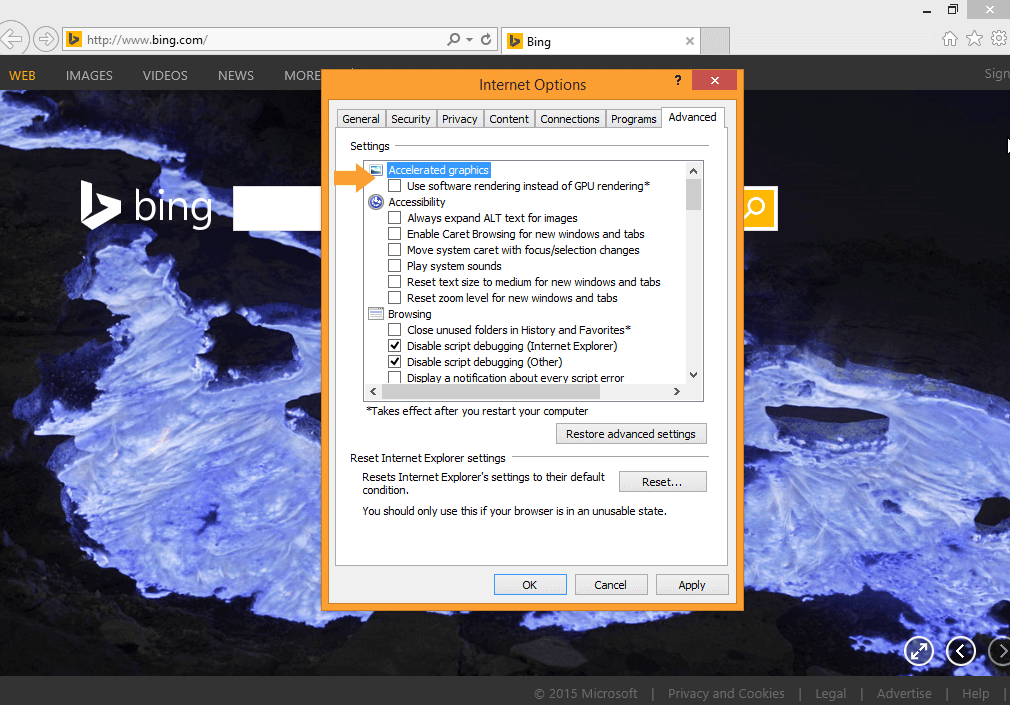Close the Bing tab with its X
The image size is (1010, 705).
[690, 41]
